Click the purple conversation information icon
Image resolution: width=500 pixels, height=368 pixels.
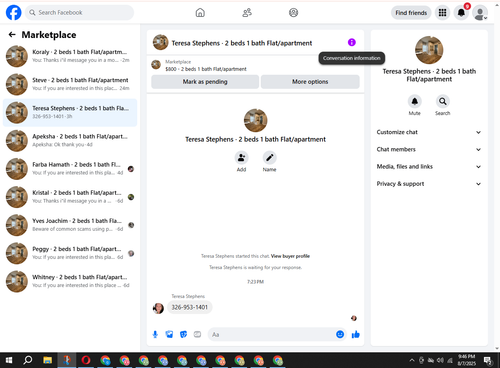pos(352,42)
